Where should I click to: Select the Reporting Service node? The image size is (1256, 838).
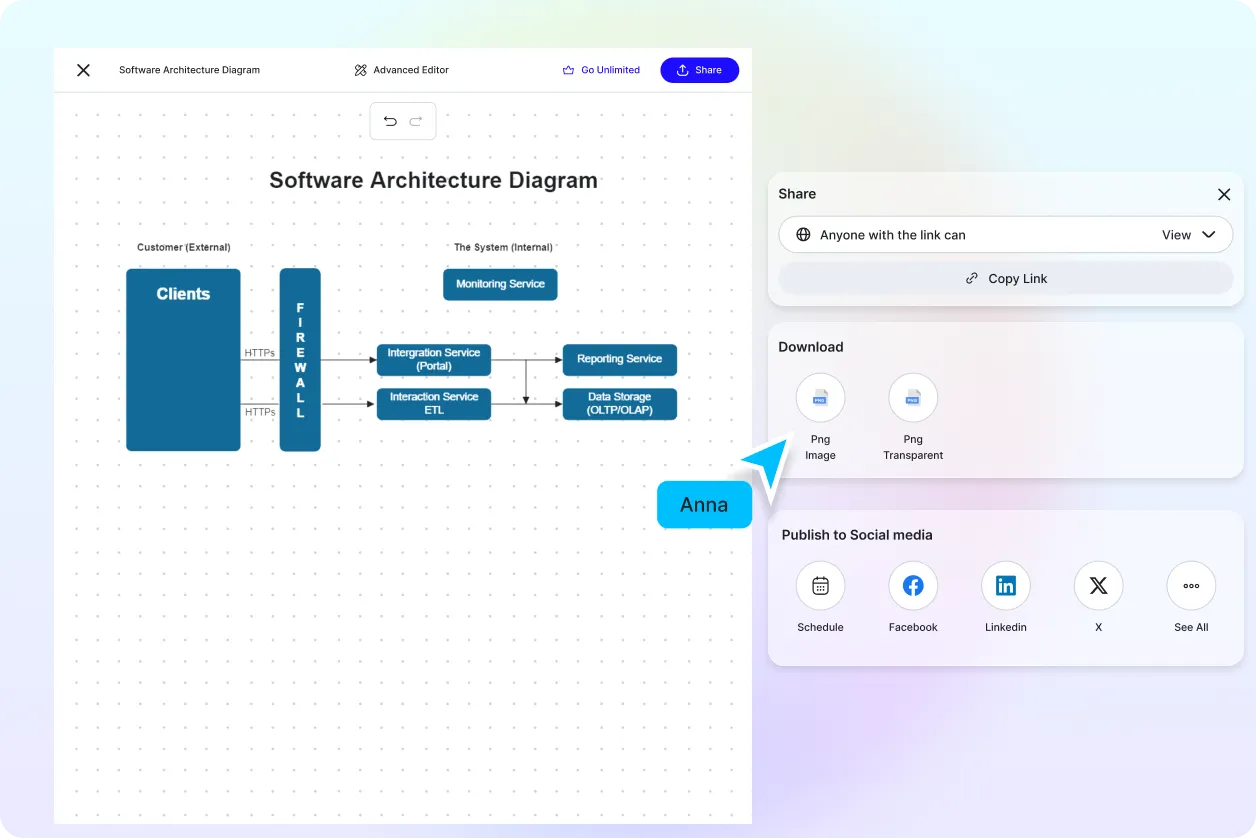pos(620,359)
